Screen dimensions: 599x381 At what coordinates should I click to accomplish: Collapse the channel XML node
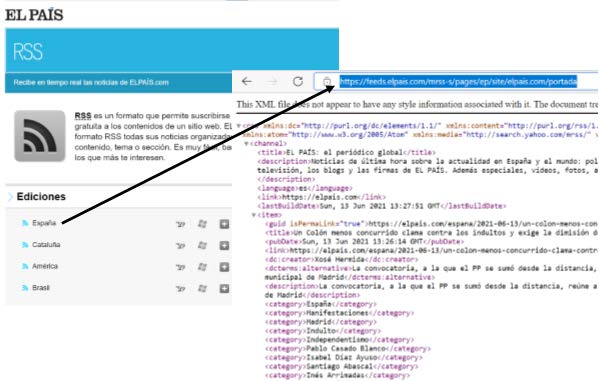[x=246, y=144]
